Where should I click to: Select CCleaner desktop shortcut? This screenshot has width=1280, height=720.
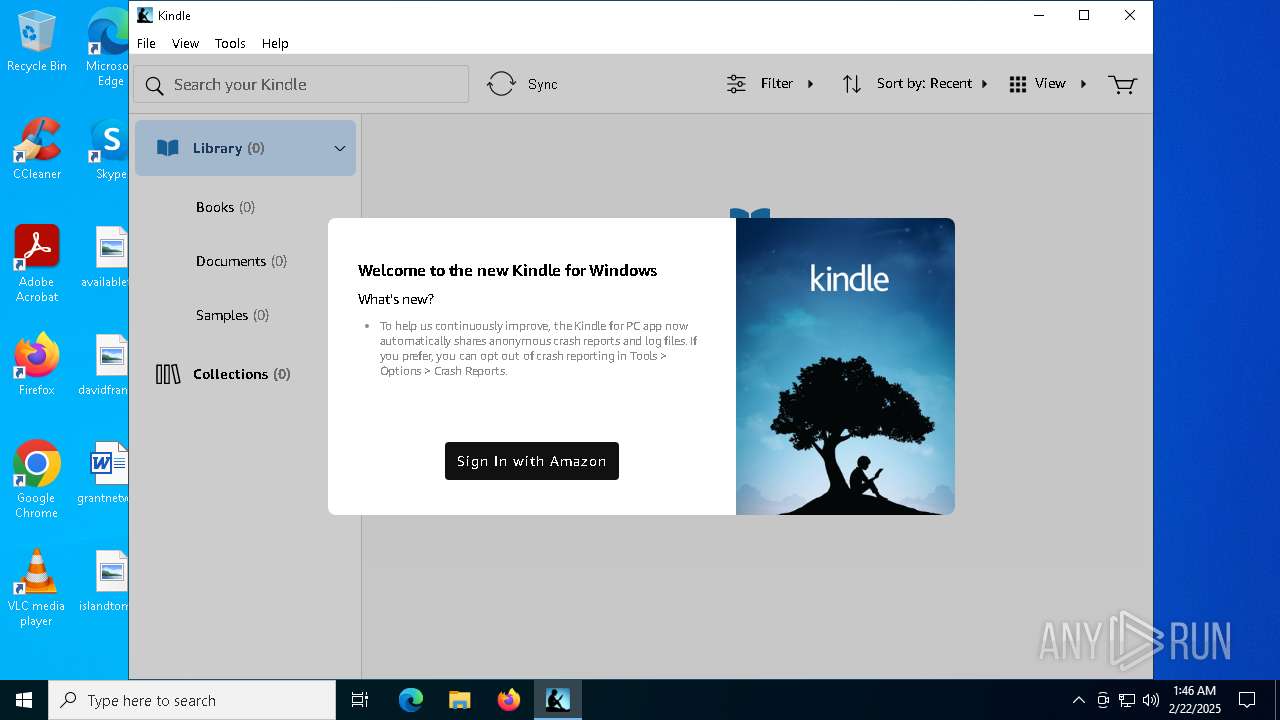pyautogui.click(x=37, y=150)
